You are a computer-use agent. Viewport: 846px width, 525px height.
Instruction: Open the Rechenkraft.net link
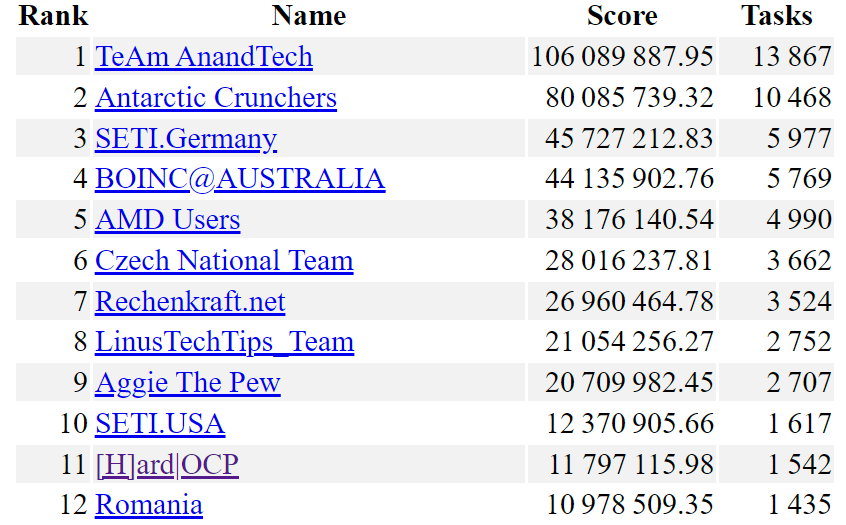[x=190, y=302]
